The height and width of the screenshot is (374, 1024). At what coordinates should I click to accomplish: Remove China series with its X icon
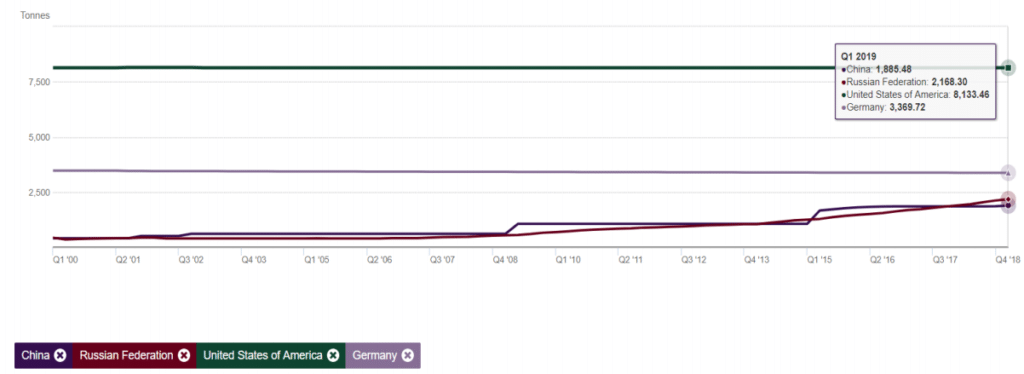pos(60,356)
